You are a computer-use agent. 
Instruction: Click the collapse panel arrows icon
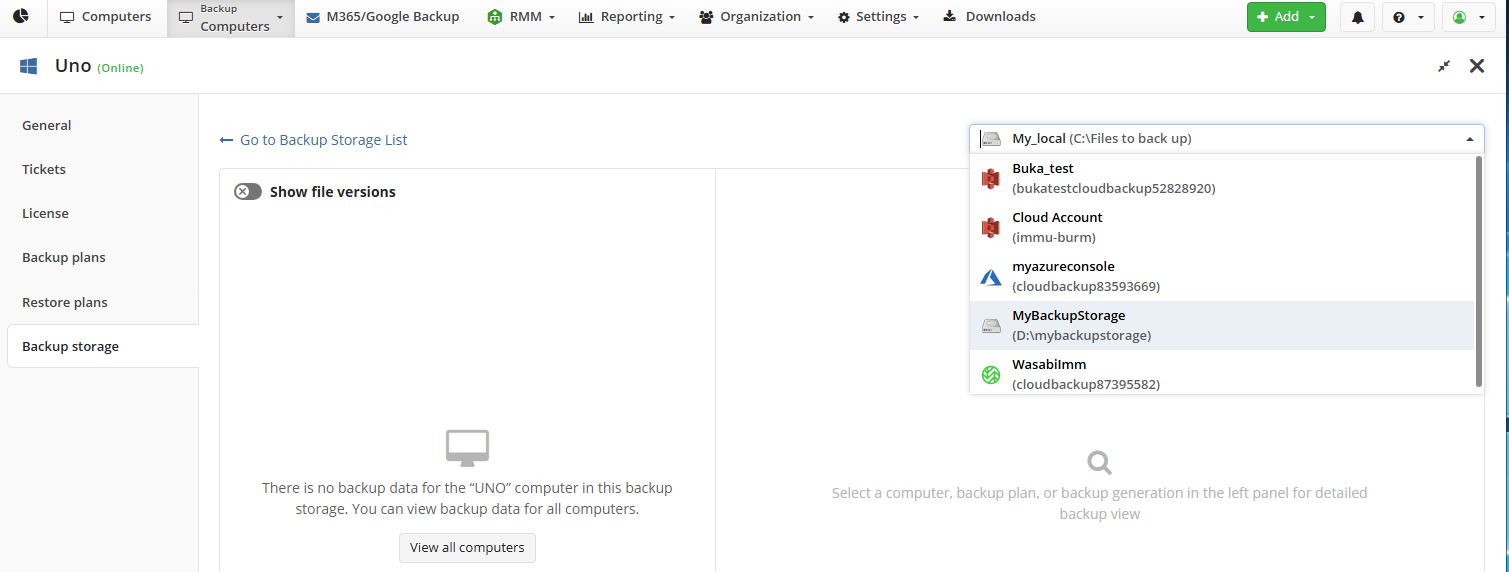coord(1444,66)
